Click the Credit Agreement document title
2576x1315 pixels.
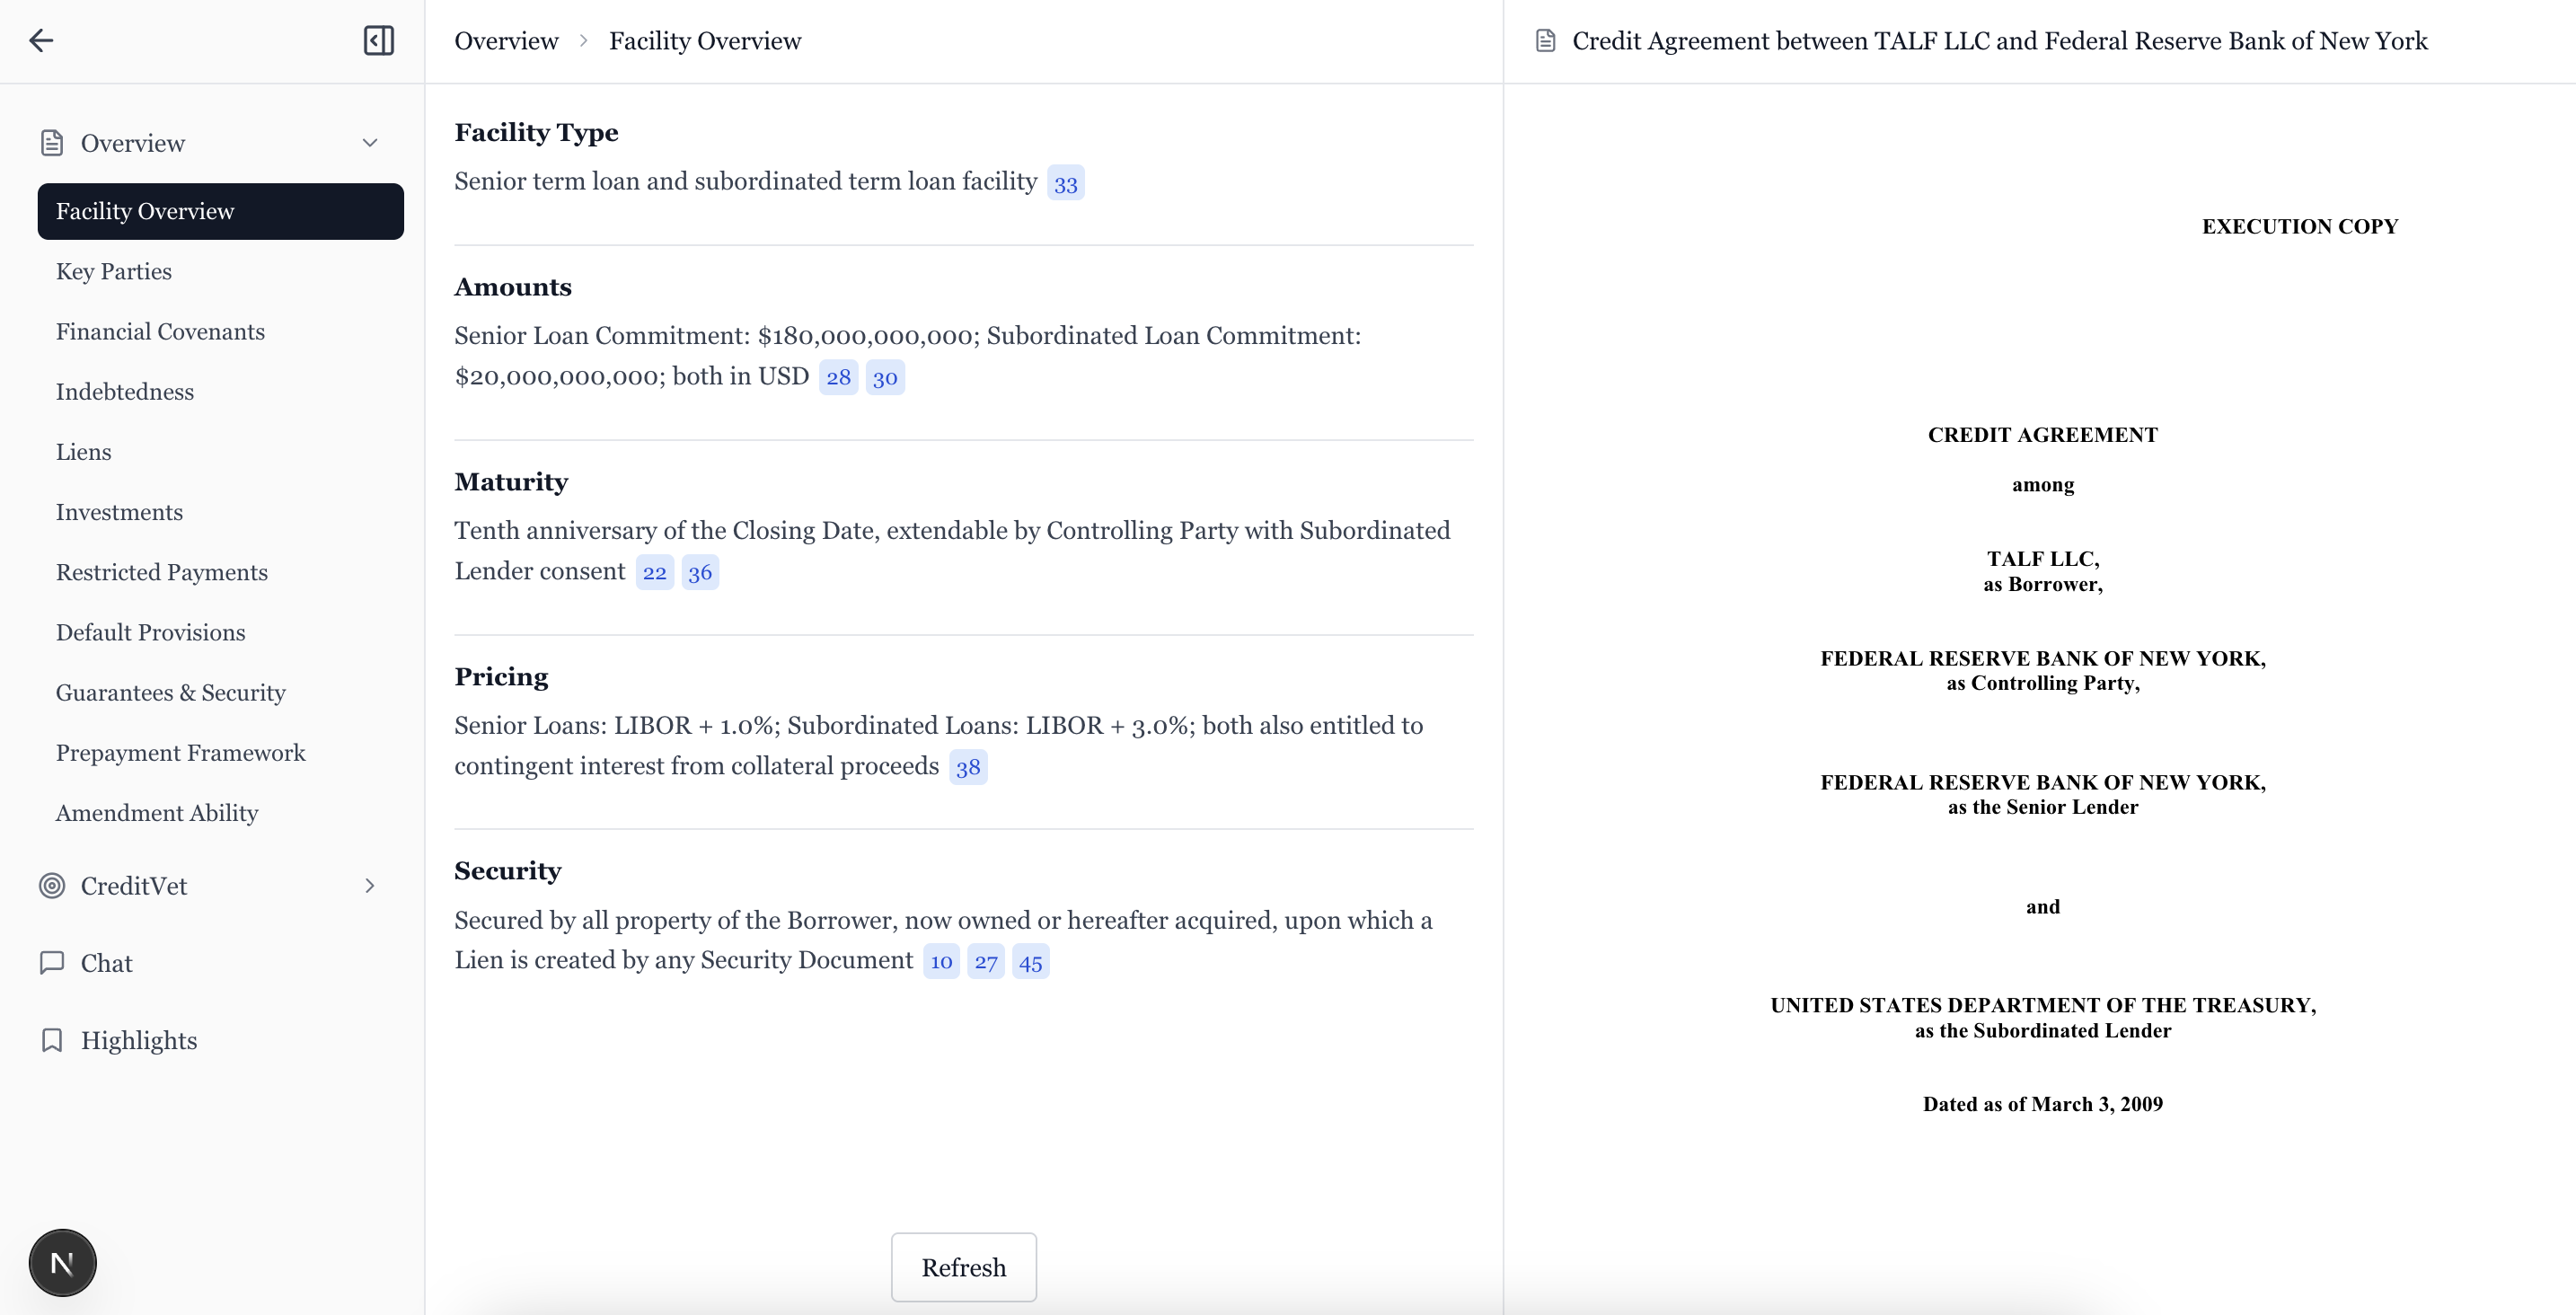coord(1999,41)
